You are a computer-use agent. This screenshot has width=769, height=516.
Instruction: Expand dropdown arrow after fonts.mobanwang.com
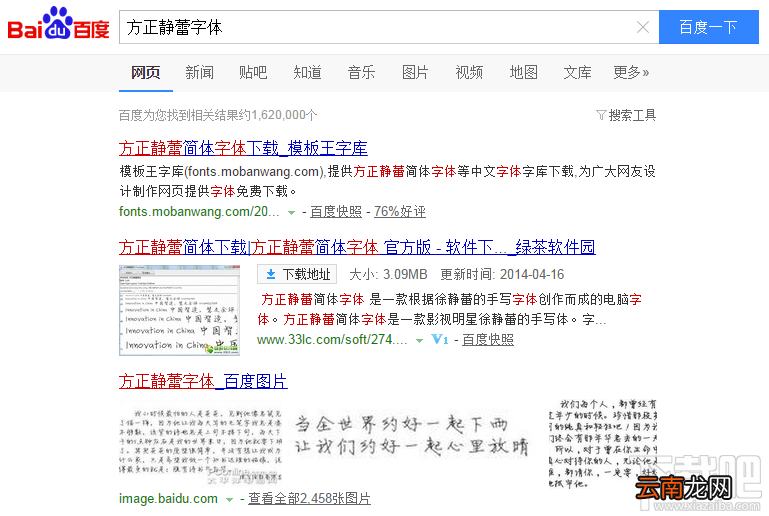coord(291,212)
